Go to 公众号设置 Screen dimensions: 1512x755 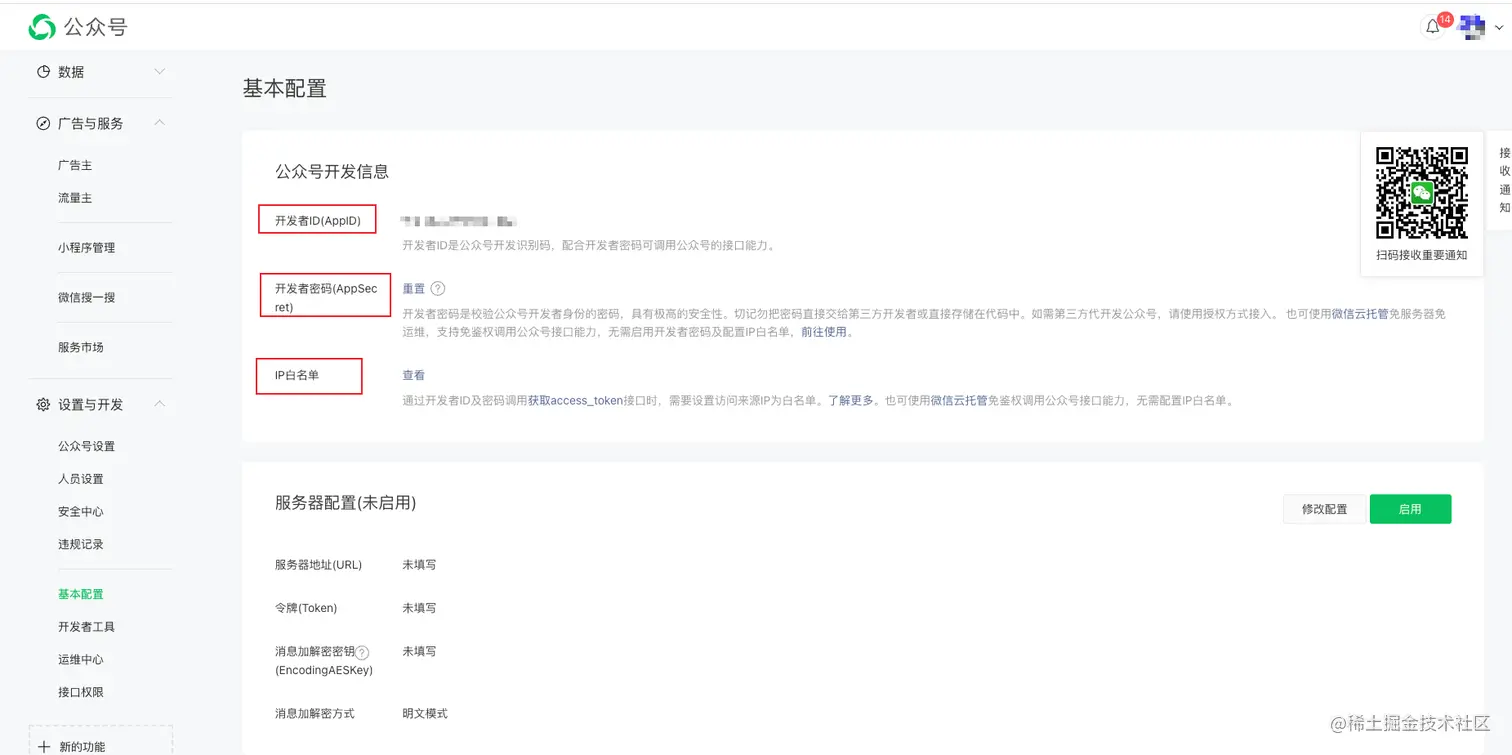click(x=86, y=446)
